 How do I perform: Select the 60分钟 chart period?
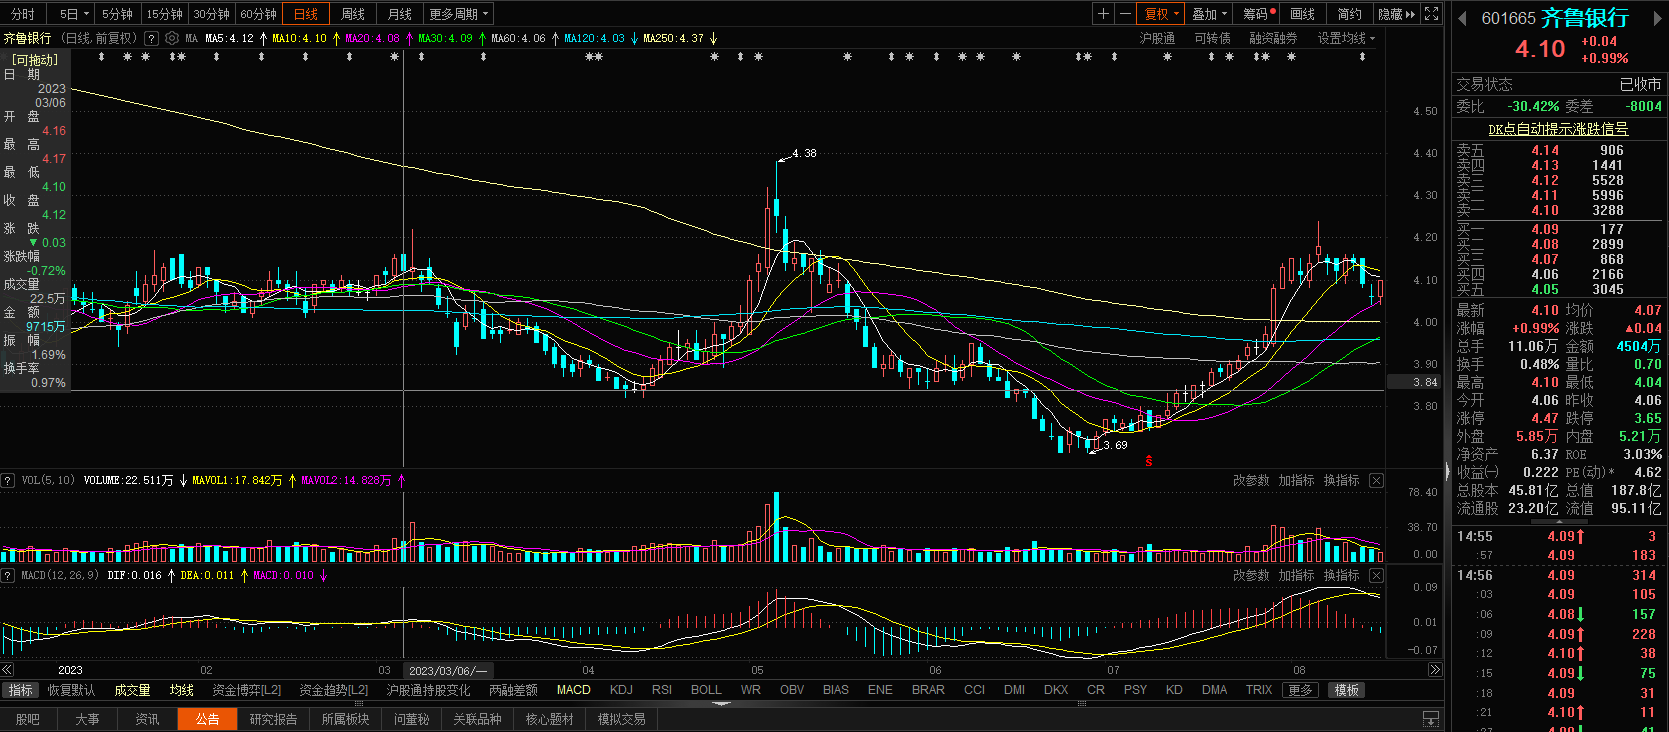click(x=258, y=14)
